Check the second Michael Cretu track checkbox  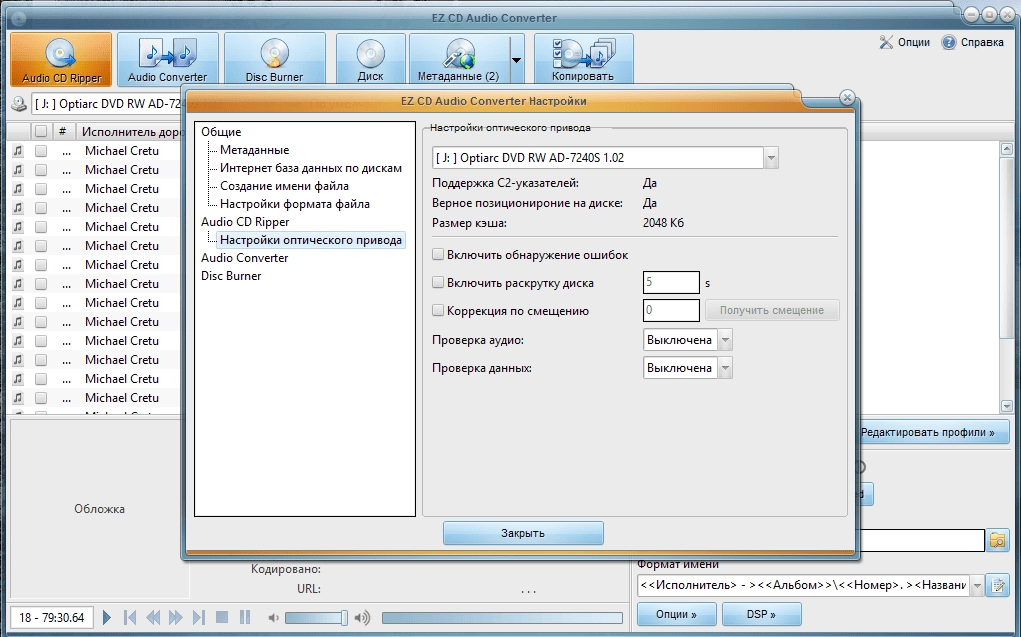point(41,169)
